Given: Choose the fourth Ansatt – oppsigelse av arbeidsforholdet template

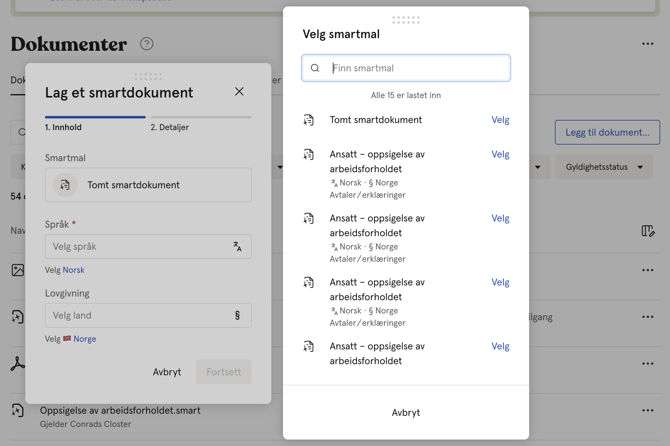Looking at the screenshot, I should [500, 346].
